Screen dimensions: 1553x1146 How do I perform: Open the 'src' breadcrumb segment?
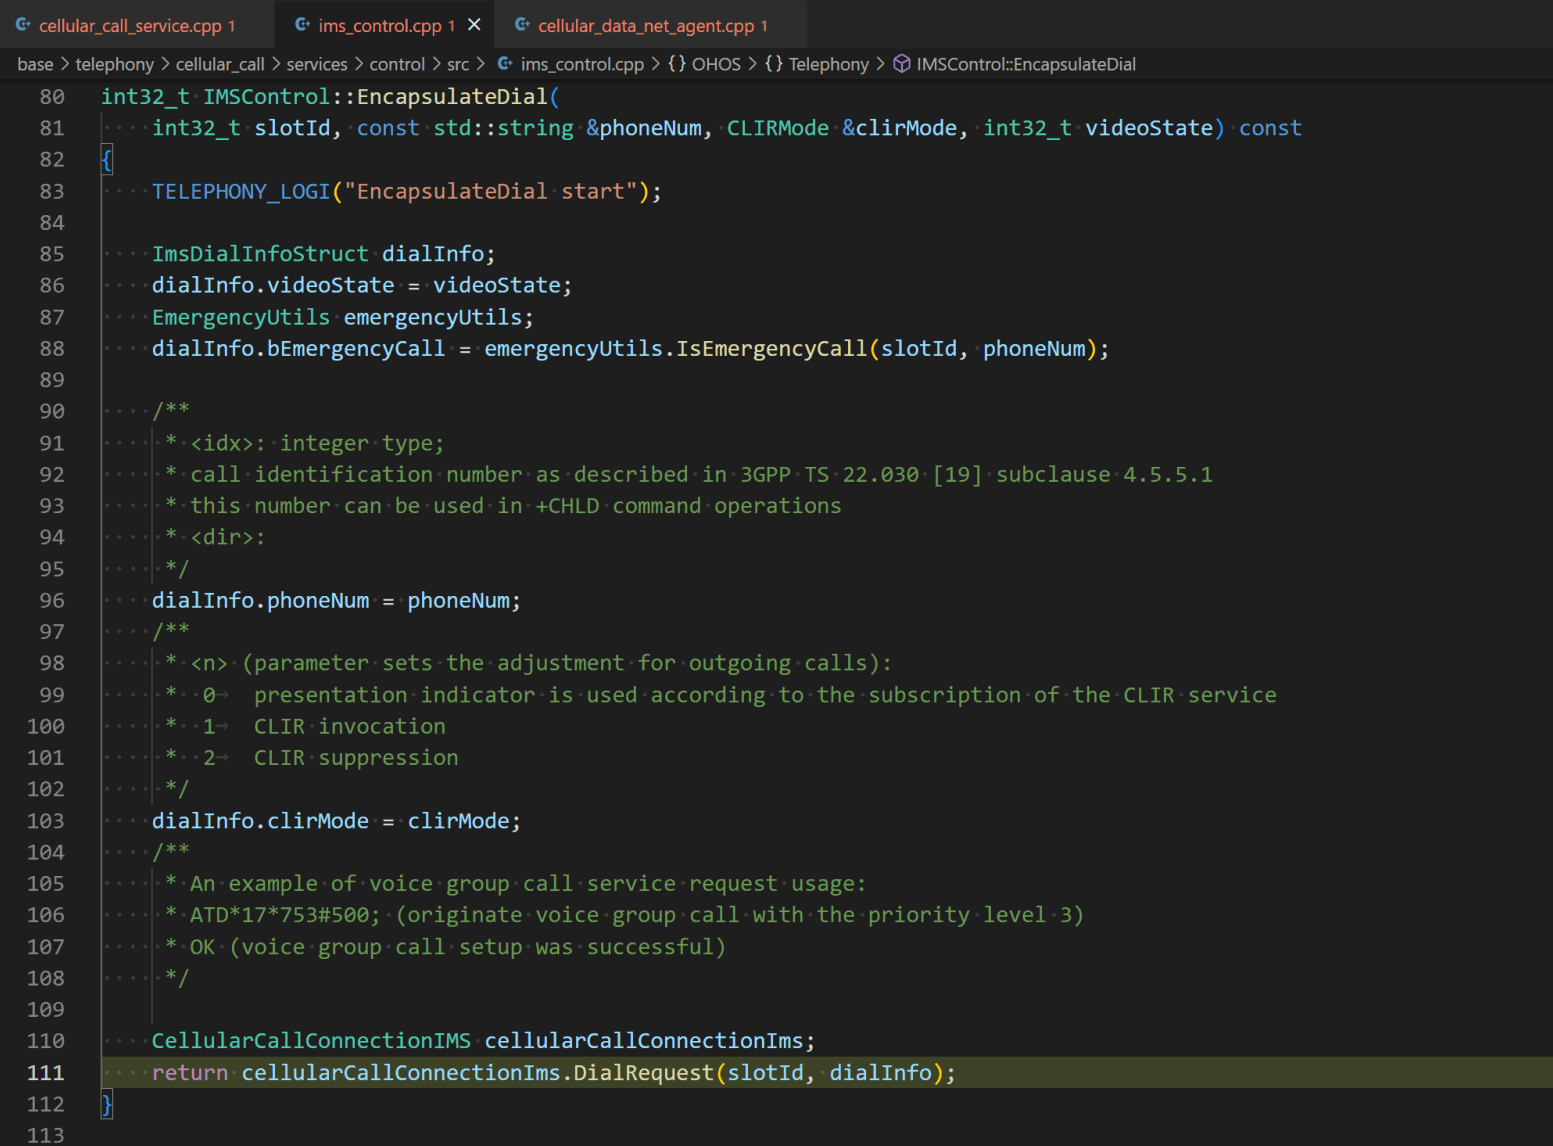point(458,64)
